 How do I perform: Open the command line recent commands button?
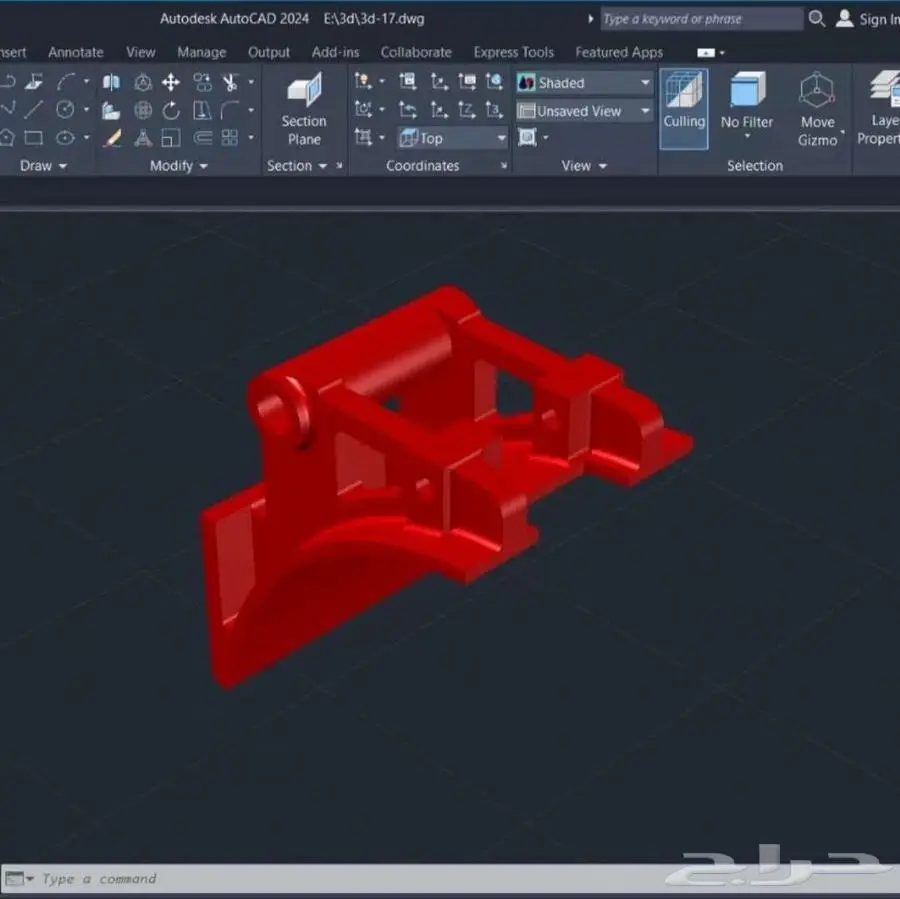click(x=20, y=879)
